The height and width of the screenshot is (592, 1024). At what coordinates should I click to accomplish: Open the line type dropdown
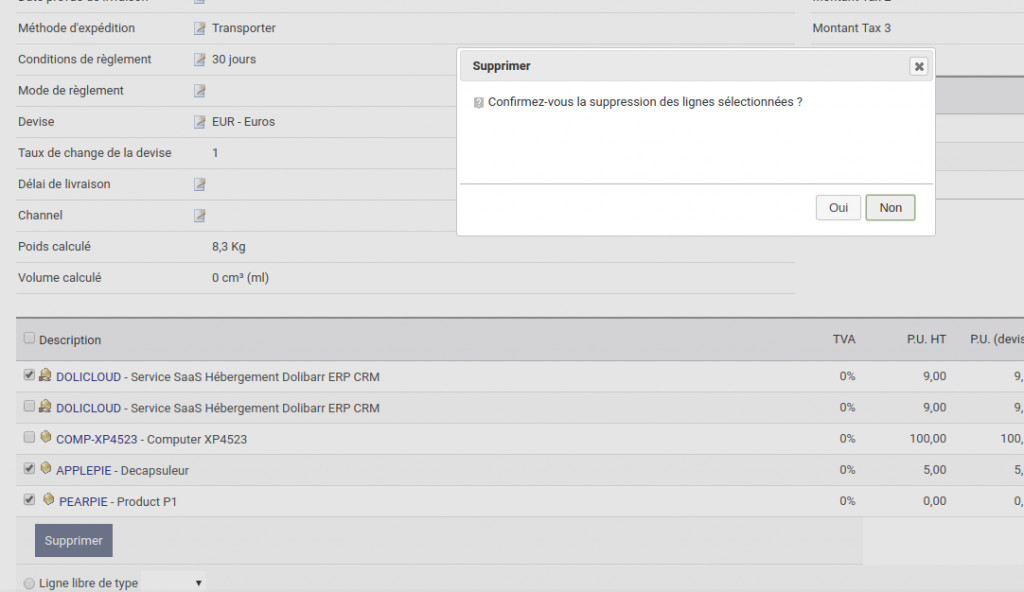click(x=173, y=582)
